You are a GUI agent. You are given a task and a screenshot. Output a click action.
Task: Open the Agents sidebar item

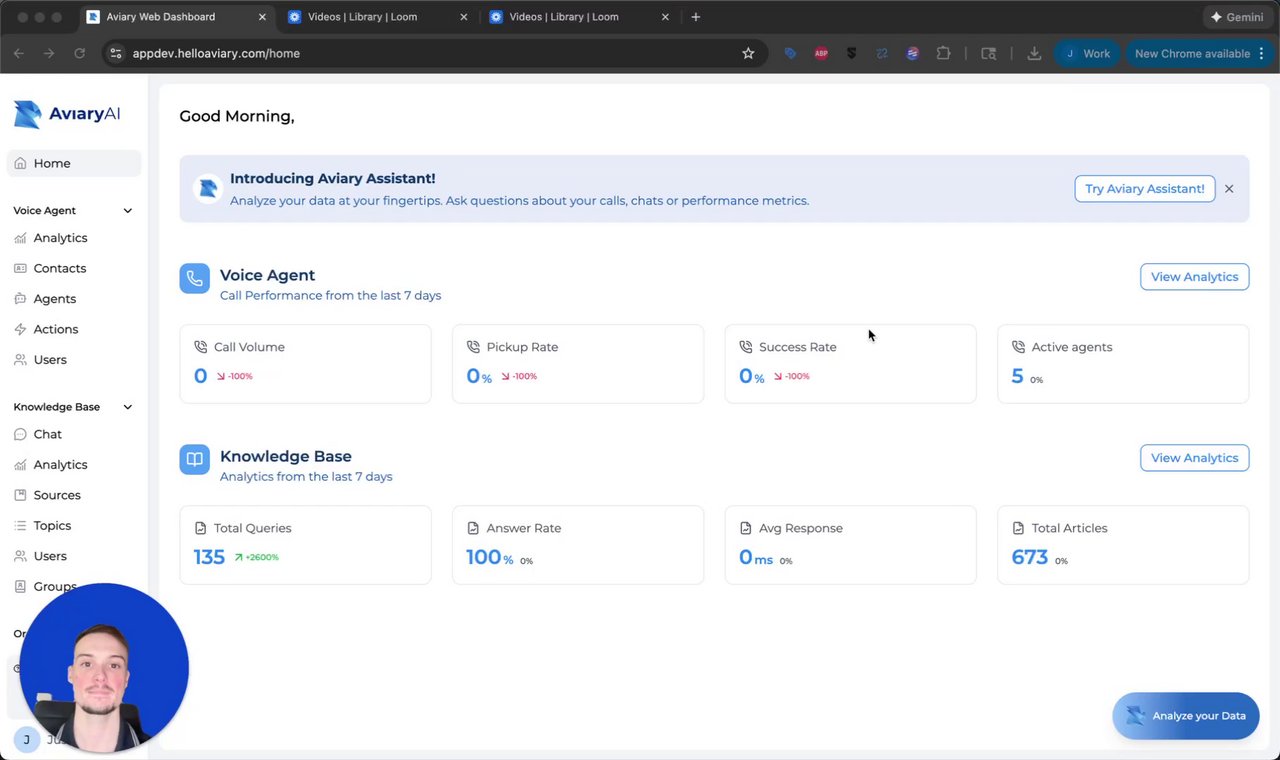tap(54, 299)
